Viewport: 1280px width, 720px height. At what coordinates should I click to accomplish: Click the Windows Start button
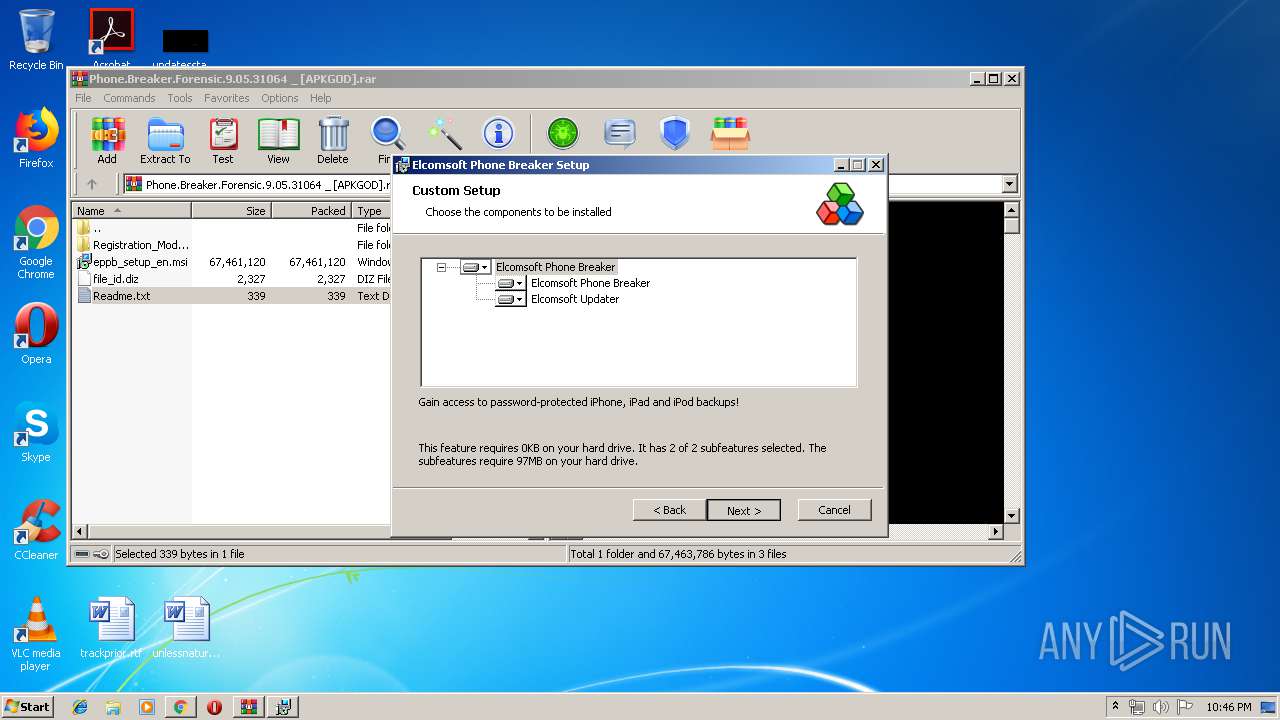click(28, 707)
